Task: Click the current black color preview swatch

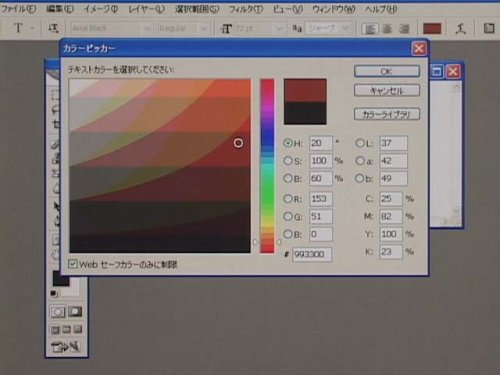Action: (305, 113)
